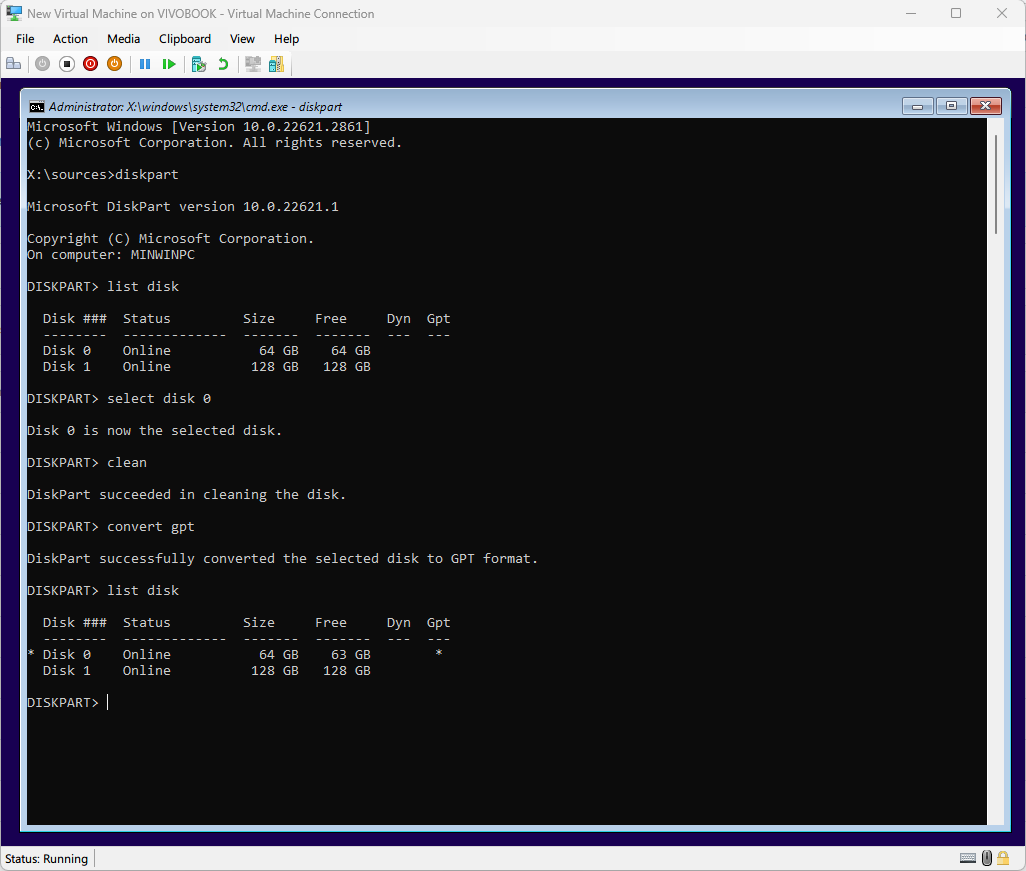Pause the virtual machine

(x=145, y=64)
